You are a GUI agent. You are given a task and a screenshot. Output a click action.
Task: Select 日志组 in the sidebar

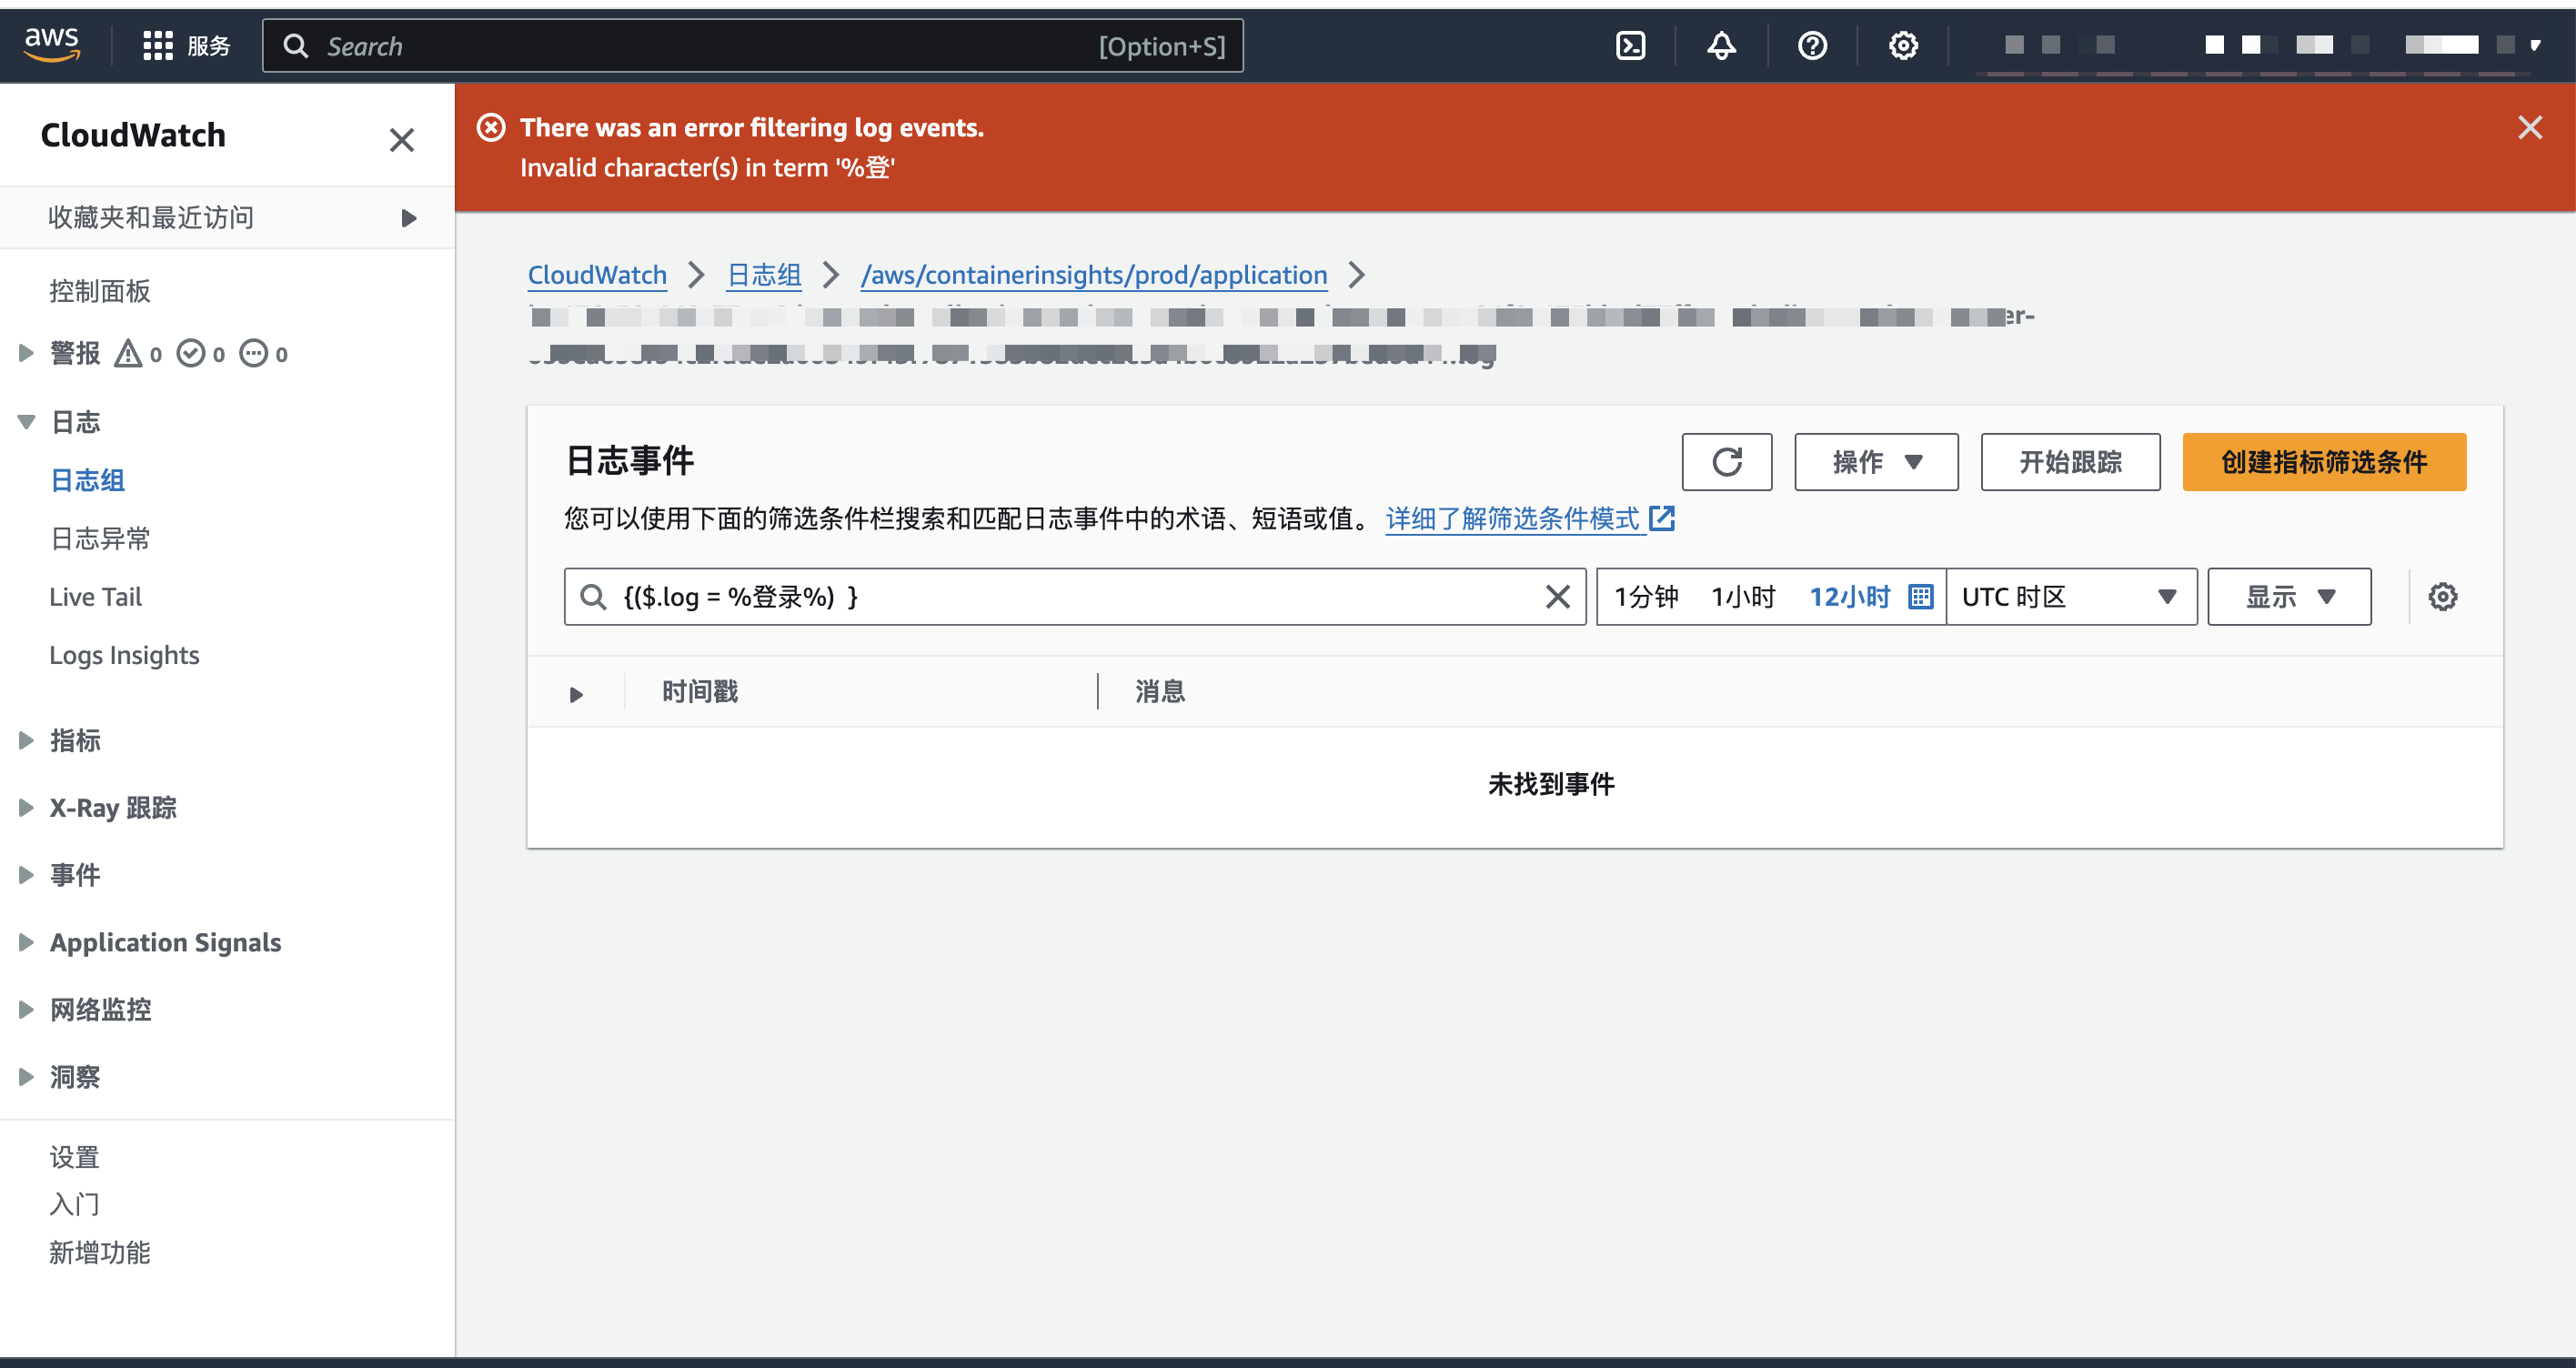pos(88,480)
